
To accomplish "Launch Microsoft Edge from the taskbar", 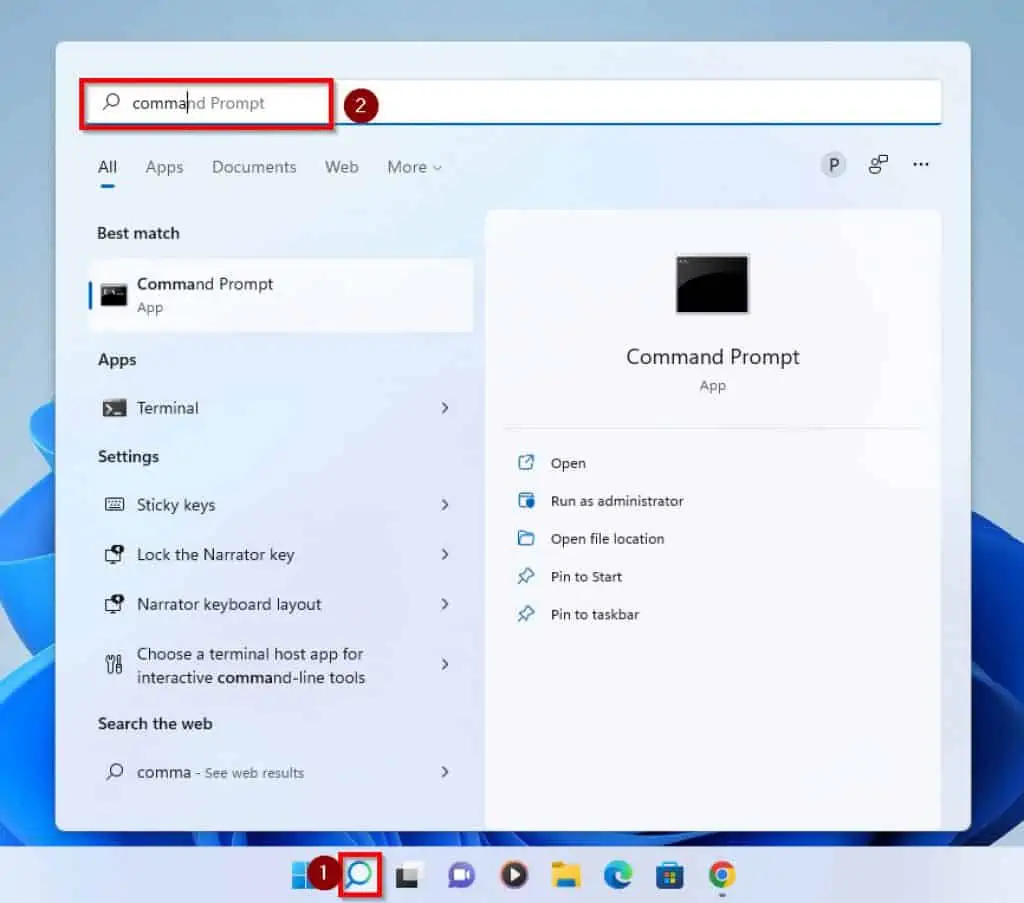I will [618, 875].
